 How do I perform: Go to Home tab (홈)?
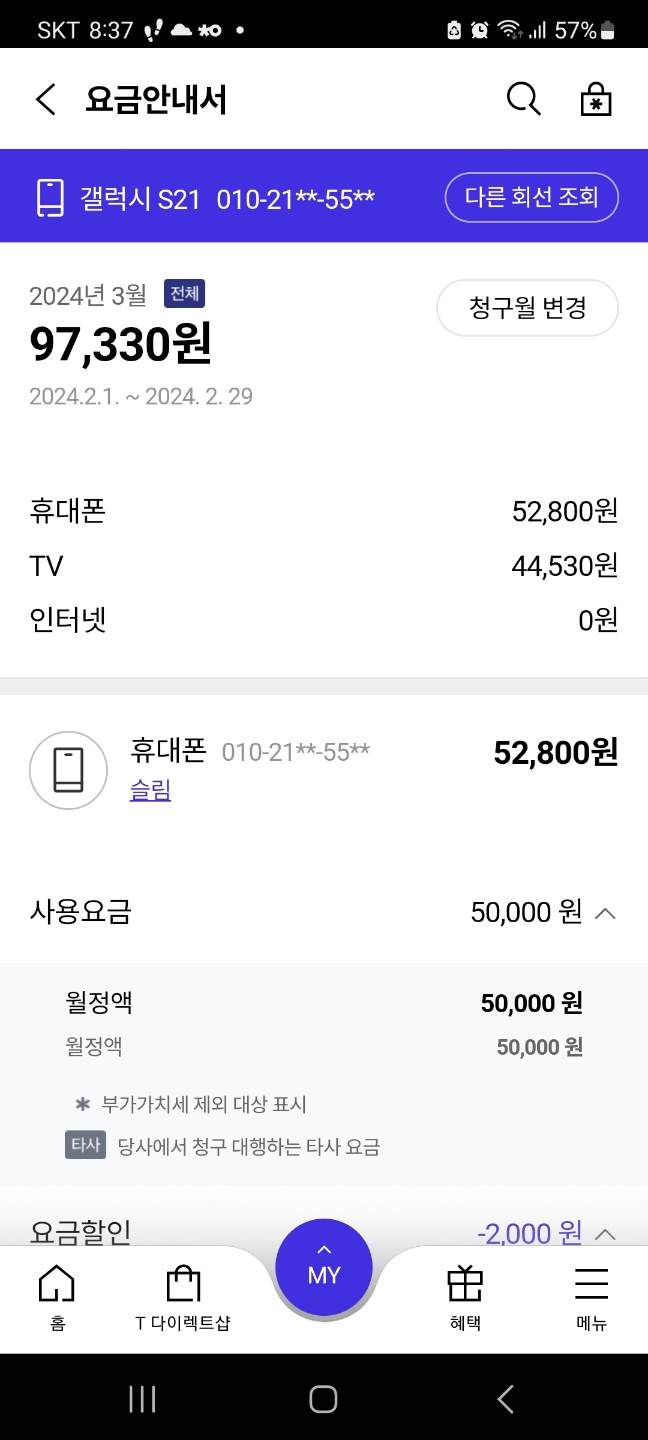click(x=56, y=1297)
